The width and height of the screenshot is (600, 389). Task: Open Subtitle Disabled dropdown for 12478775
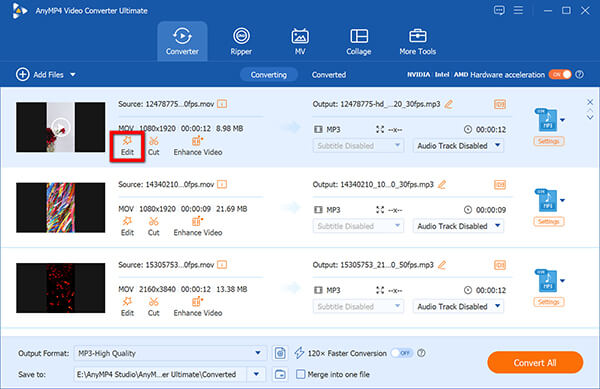tap(358, 146)
